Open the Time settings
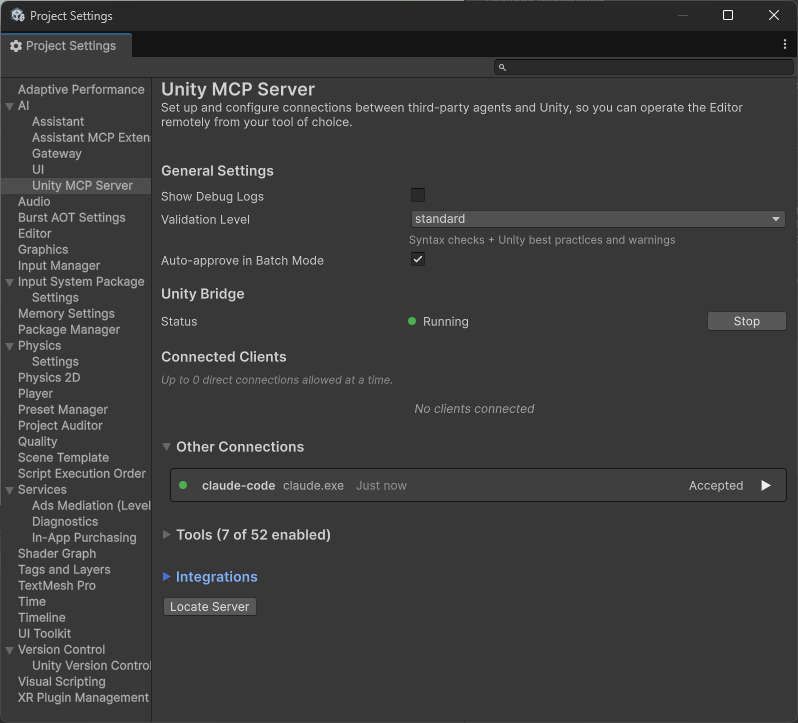 click(32, 602)
